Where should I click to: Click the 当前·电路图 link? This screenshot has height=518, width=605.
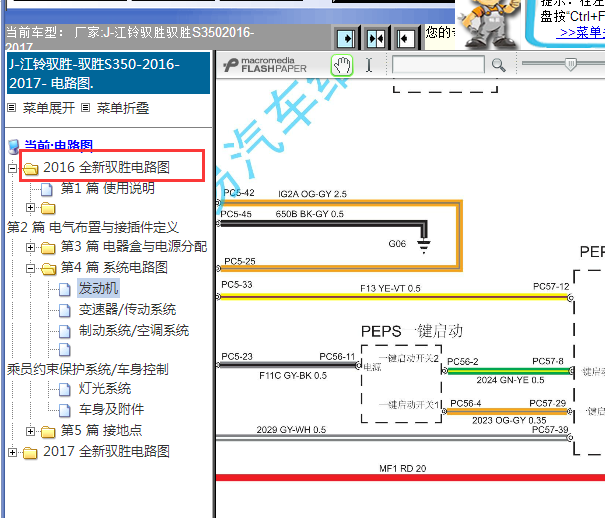[x=59, y=145]
